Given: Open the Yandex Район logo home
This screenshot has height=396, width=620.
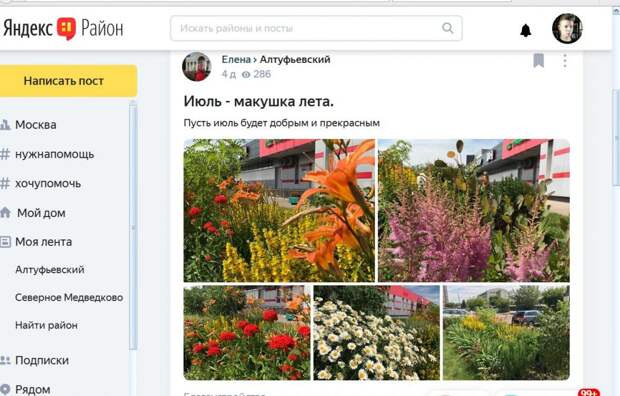Looking at the screenshot, I should (x=63, y=28).
